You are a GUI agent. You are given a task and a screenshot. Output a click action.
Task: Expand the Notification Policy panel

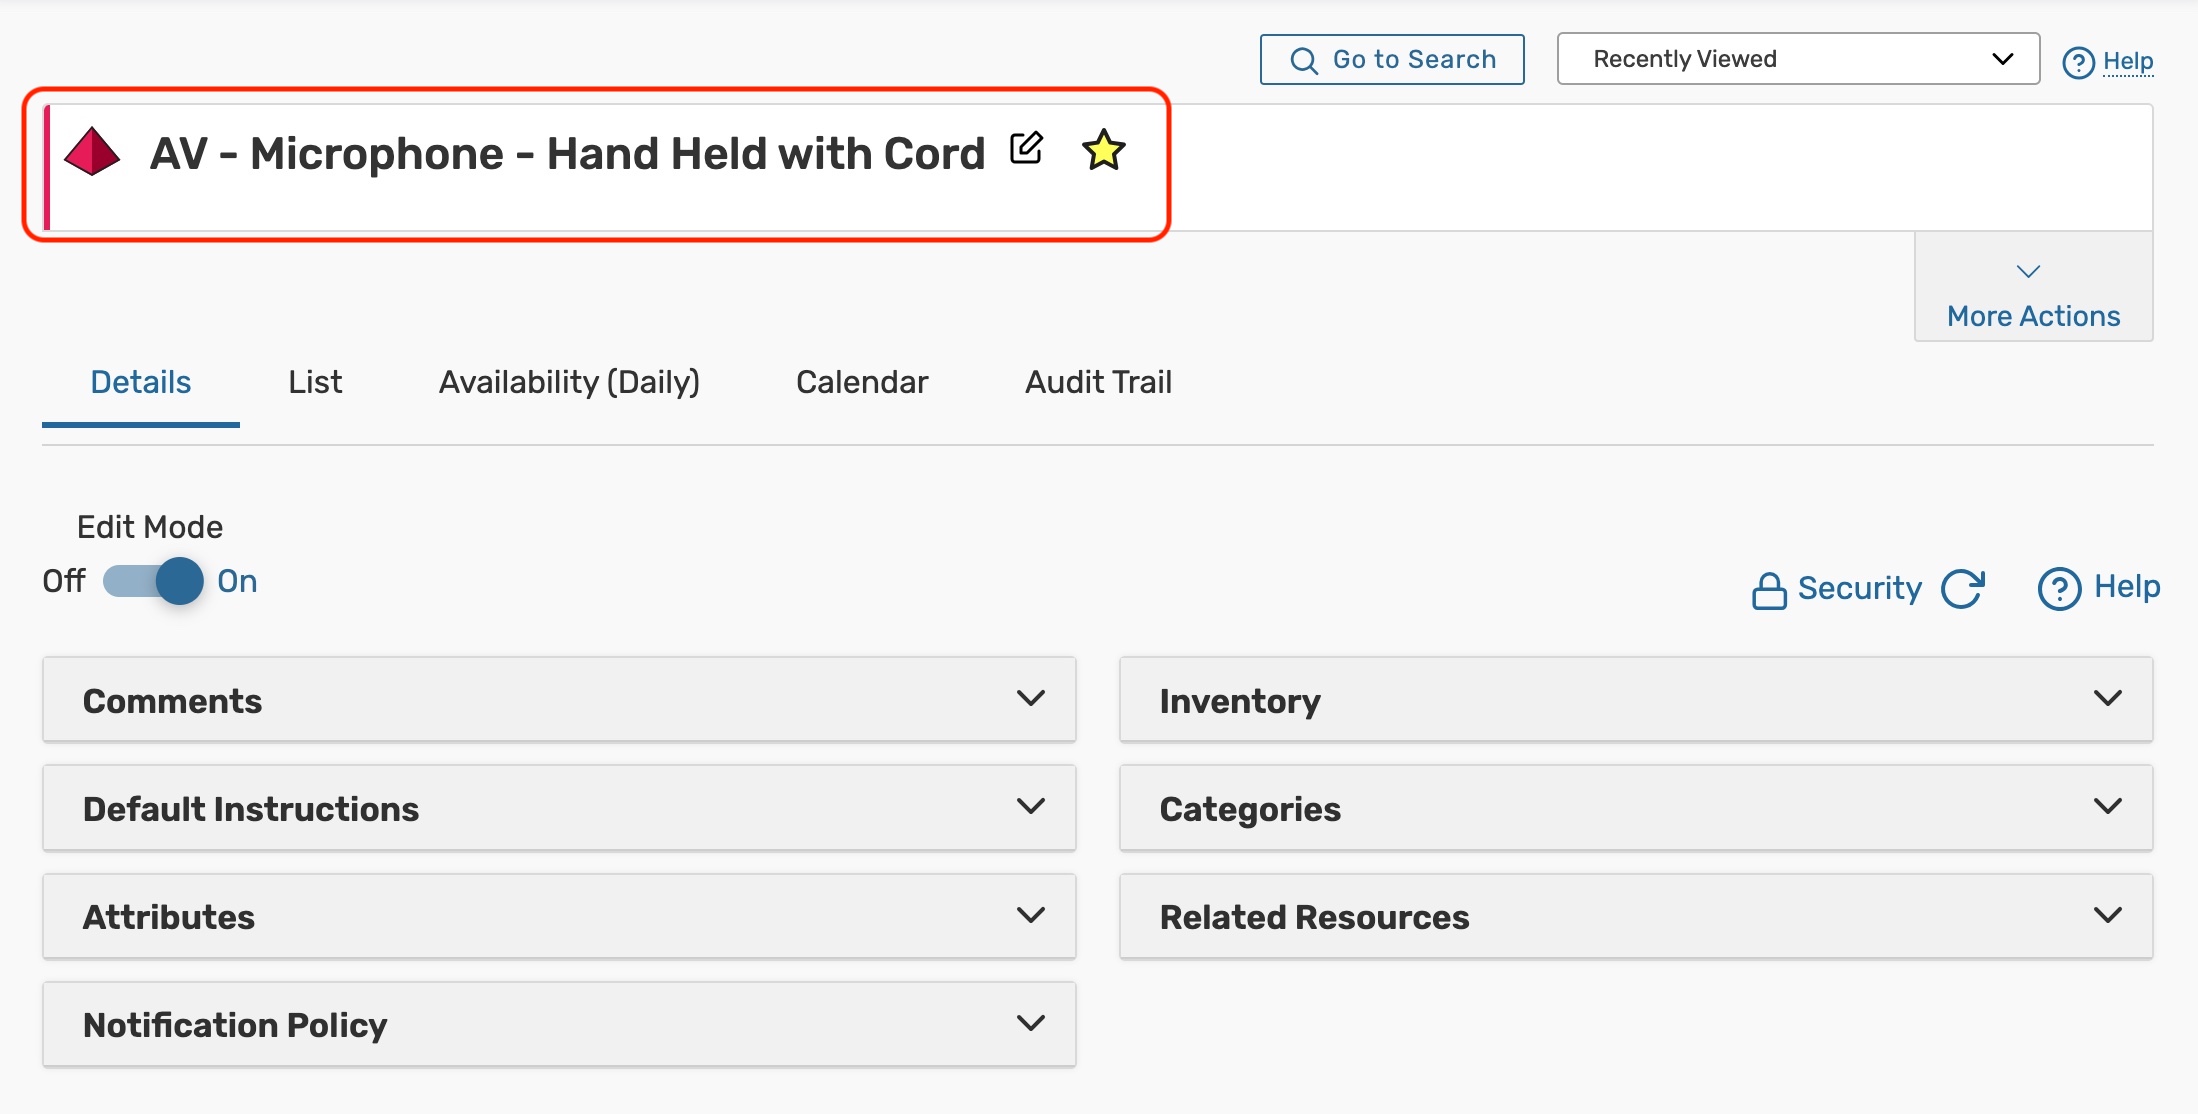coord(559,1024)
